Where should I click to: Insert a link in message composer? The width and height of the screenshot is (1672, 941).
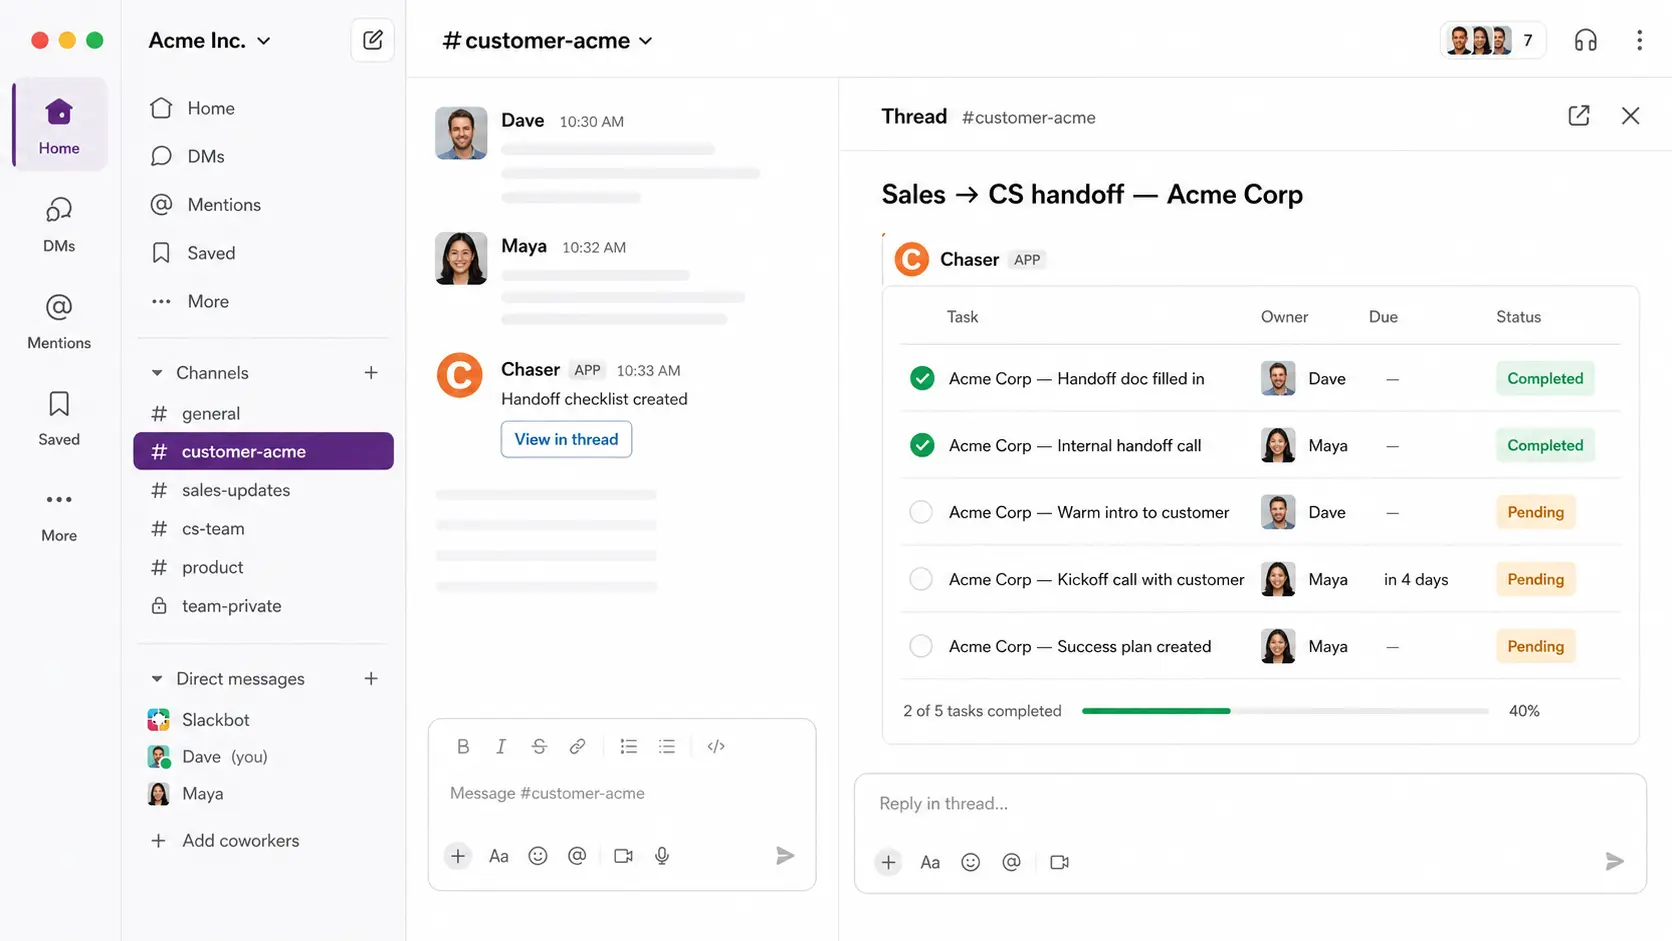(x=577, y=746)
